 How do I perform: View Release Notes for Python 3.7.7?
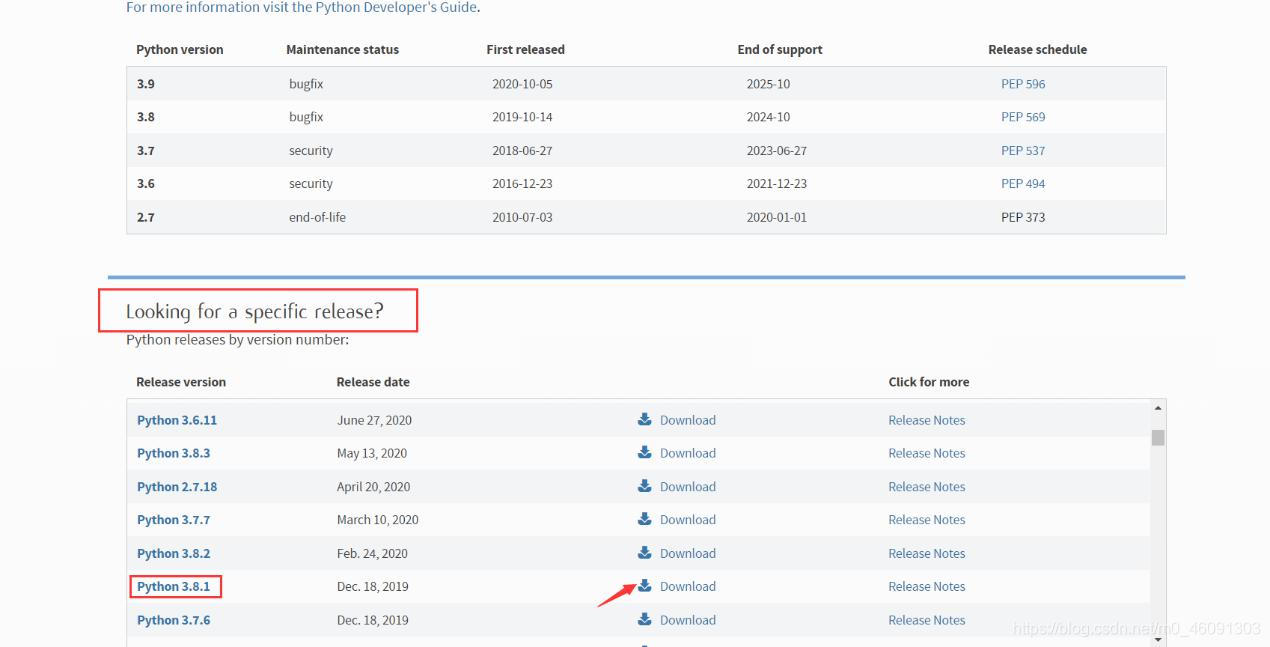click(927, 520)
